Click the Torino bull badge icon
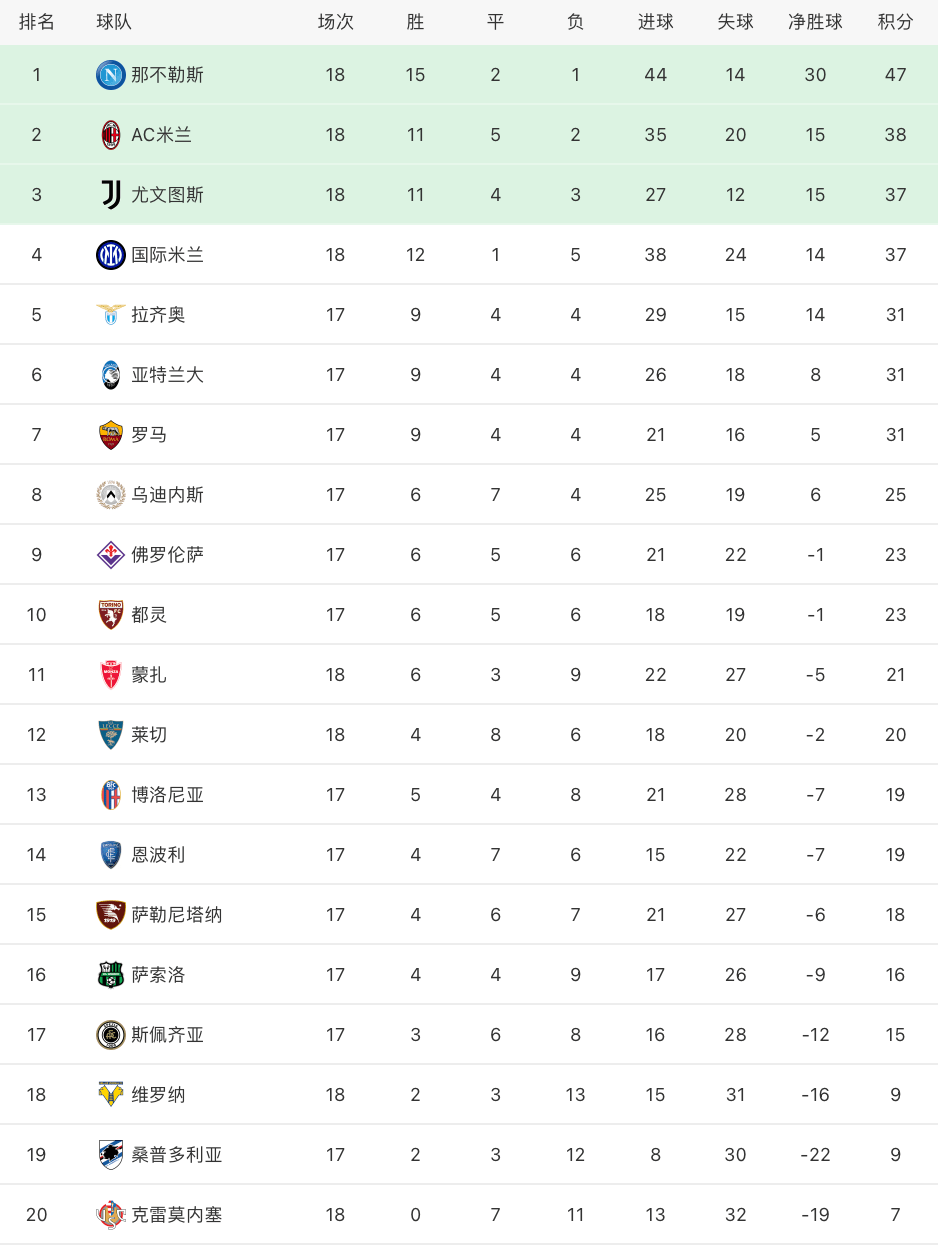Image resolution: width=938 pixels, height=1246 pixels. click(x=111, y=615)
